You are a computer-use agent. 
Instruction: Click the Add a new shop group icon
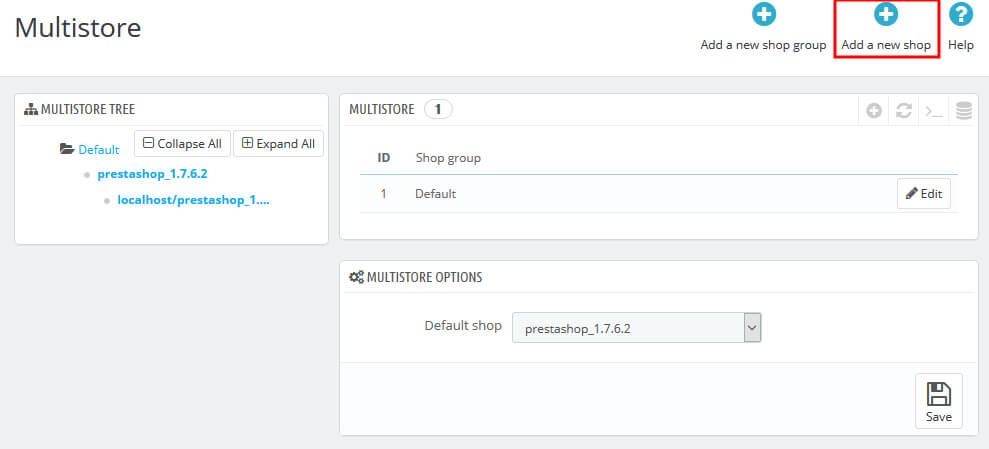coord(763,15)
